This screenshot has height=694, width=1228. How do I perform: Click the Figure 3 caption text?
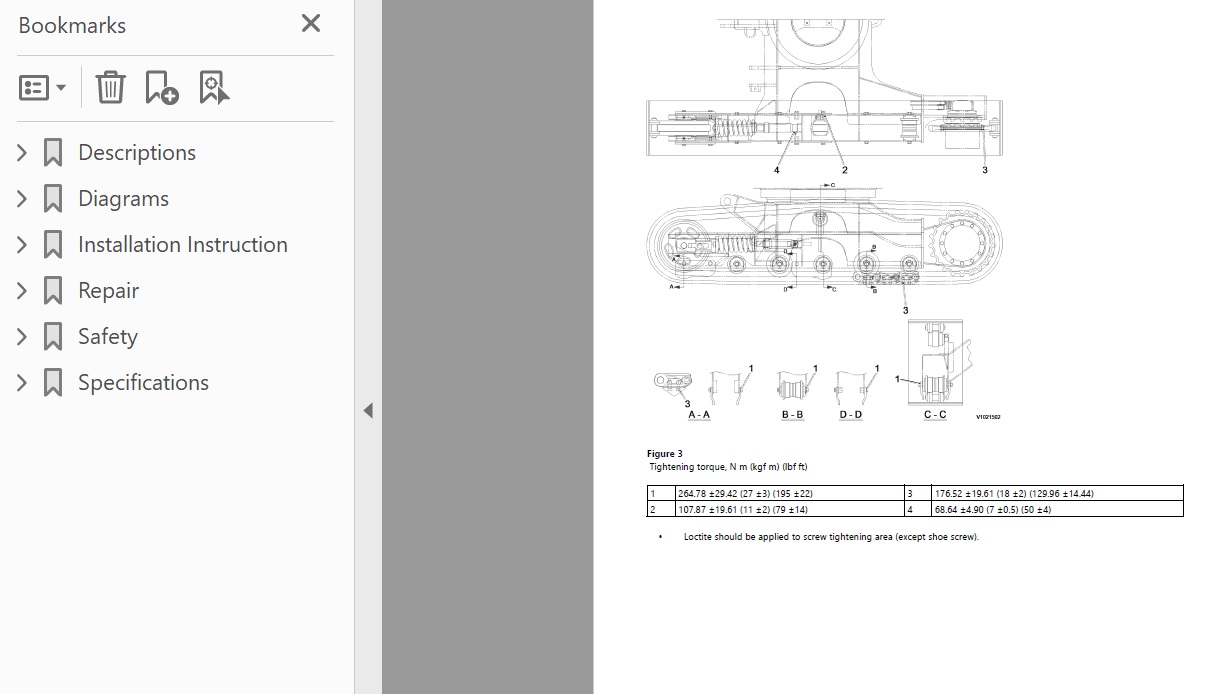coord(665,454)
